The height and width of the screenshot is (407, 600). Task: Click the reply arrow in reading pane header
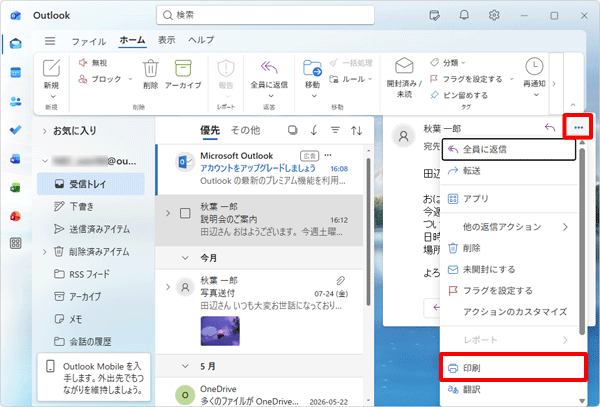(550, 127)
